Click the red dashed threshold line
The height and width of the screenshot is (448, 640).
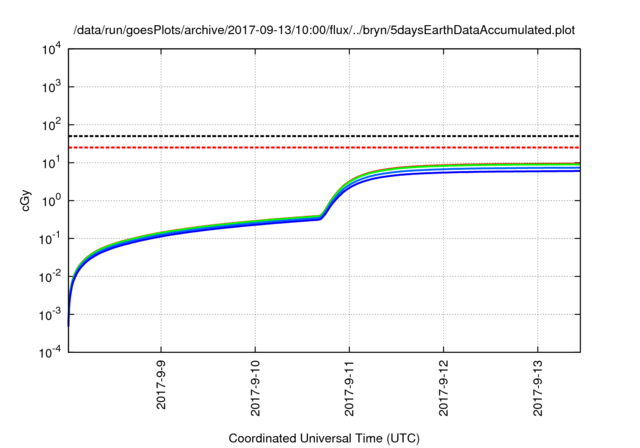pos(324,147)
